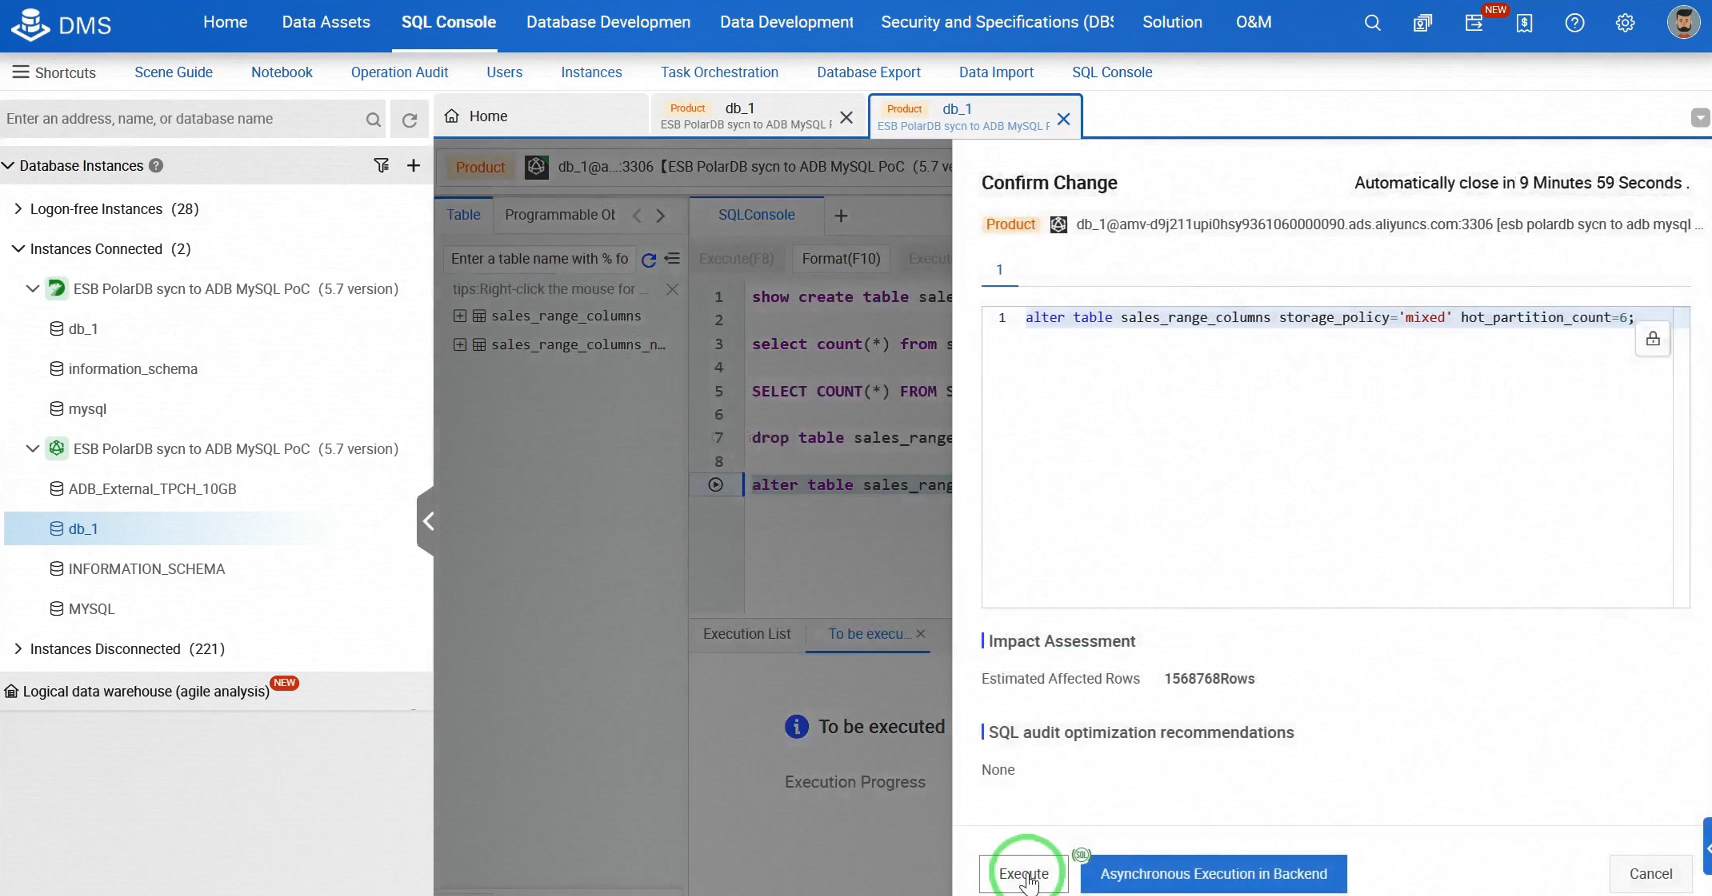Select tab 1 in Confirm Change dialog
The image size is (1712, 896).
[x=999, y=270]
